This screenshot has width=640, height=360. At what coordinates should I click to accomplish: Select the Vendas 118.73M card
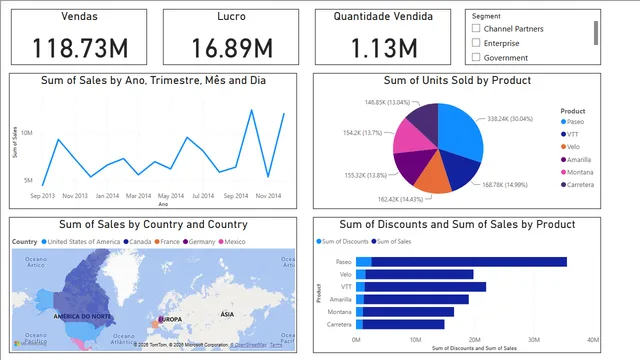click(79, 37)
